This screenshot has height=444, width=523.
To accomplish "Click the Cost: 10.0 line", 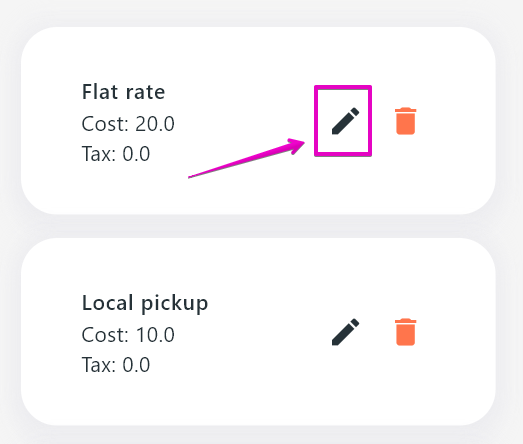I will point(128,335).
